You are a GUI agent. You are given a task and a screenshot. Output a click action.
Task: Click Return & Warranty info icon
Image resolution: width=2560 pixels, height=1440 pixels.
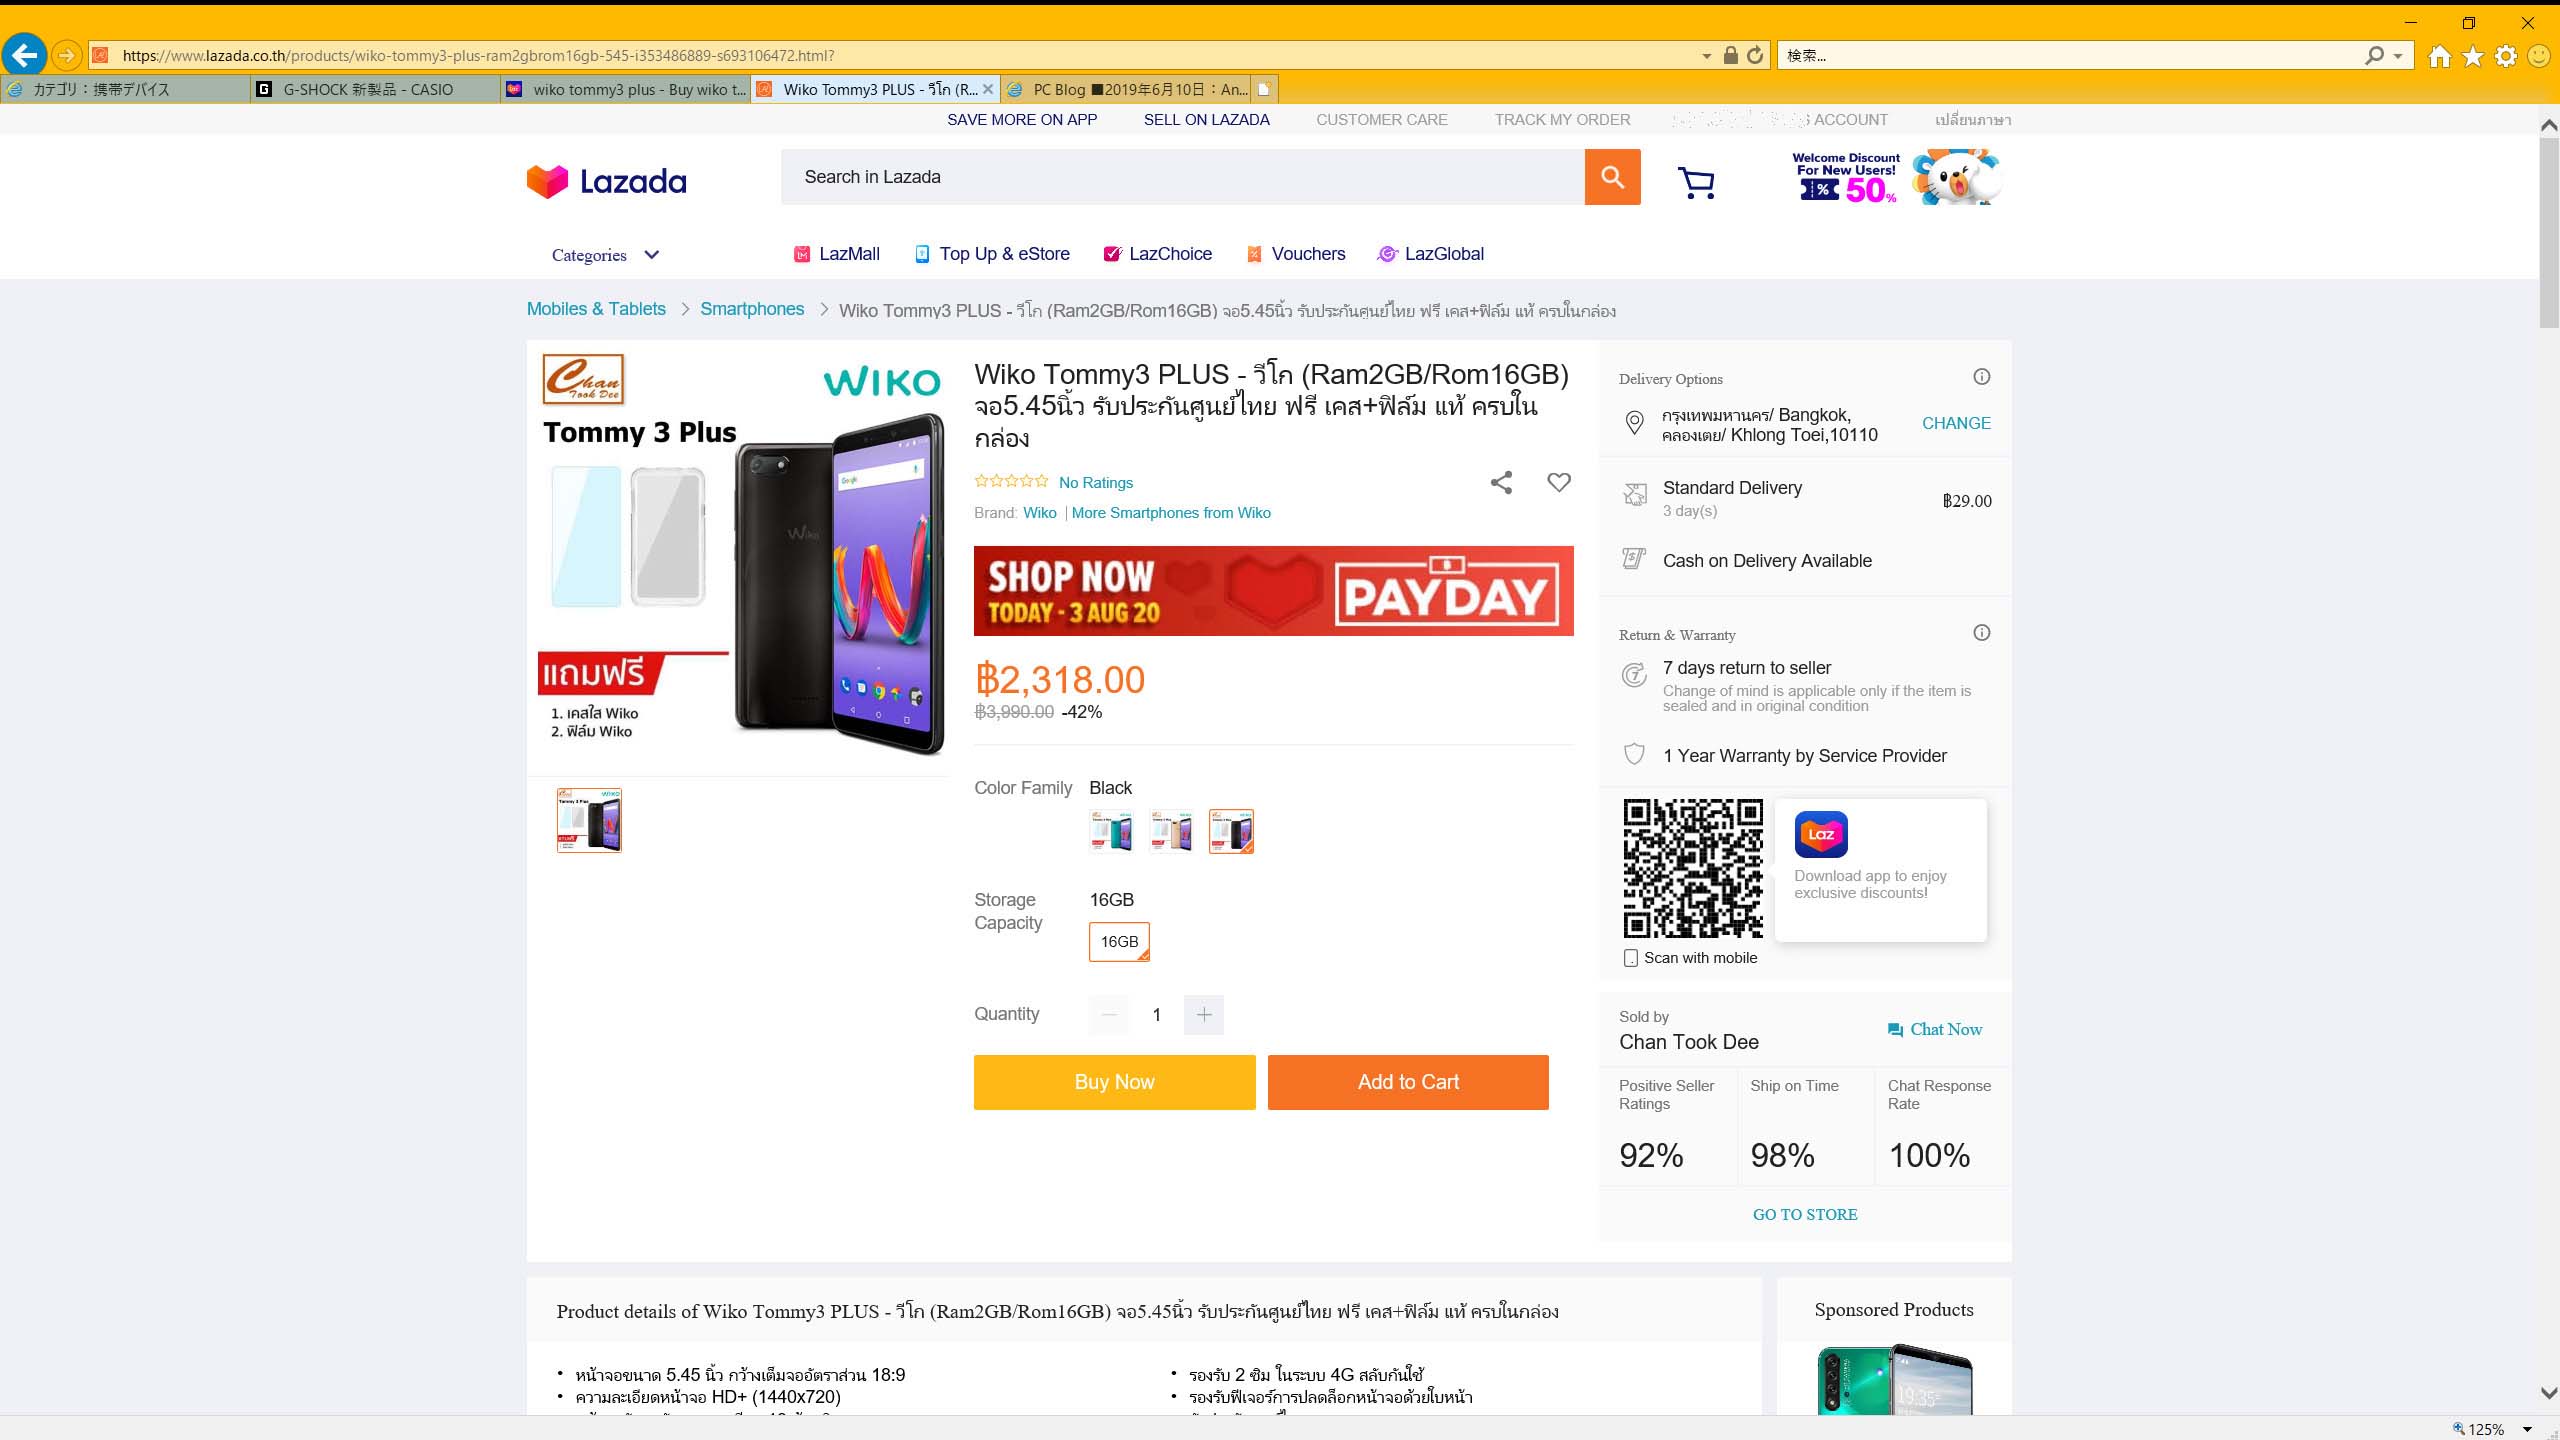(1981, 633)
